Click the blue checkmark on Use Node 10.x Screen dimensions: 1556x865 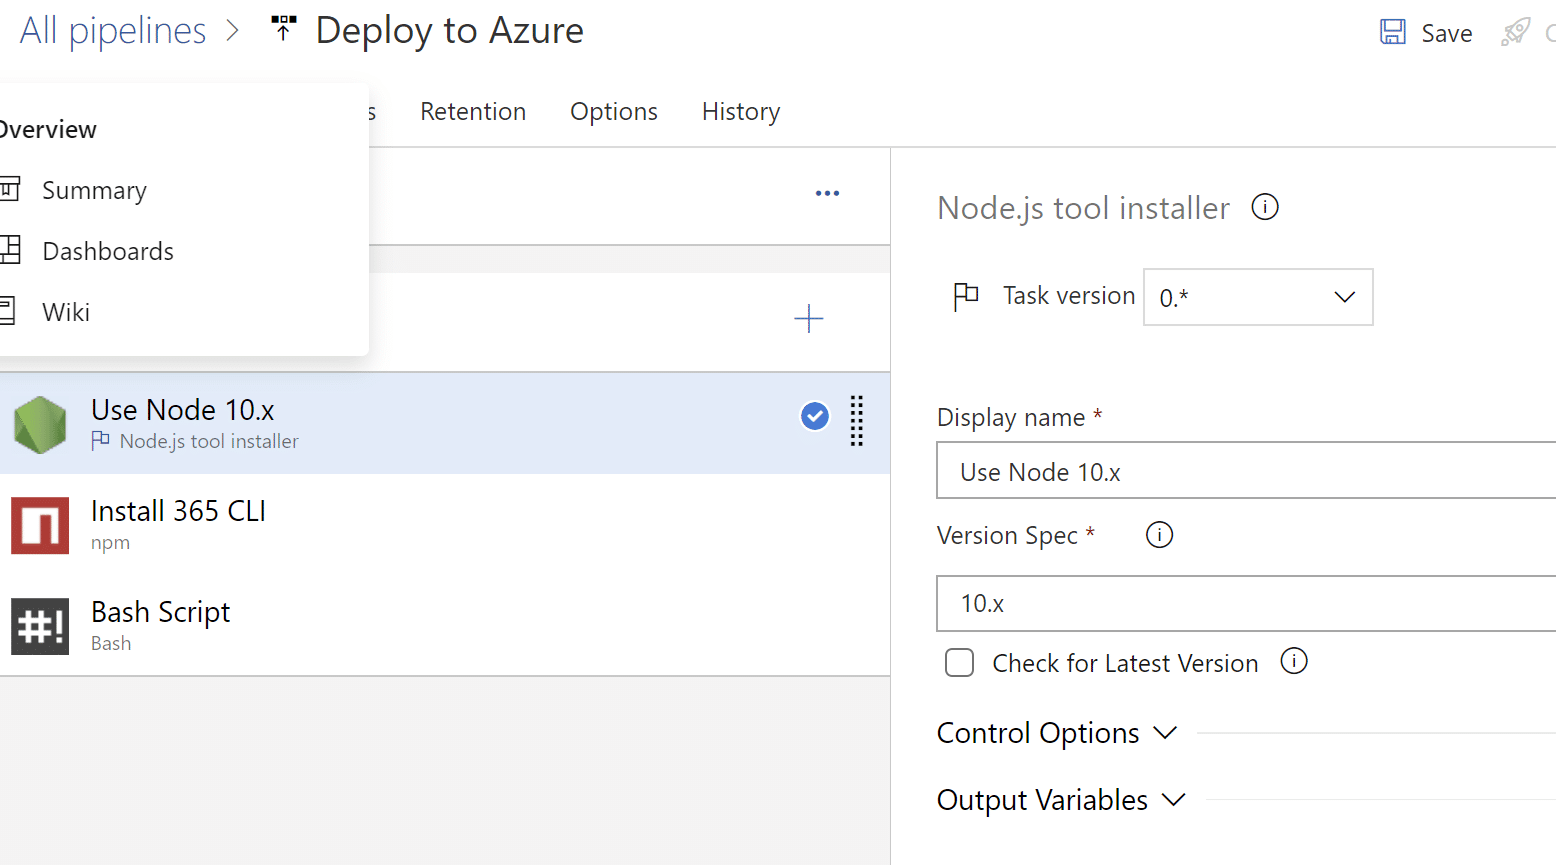pos(815,416)
